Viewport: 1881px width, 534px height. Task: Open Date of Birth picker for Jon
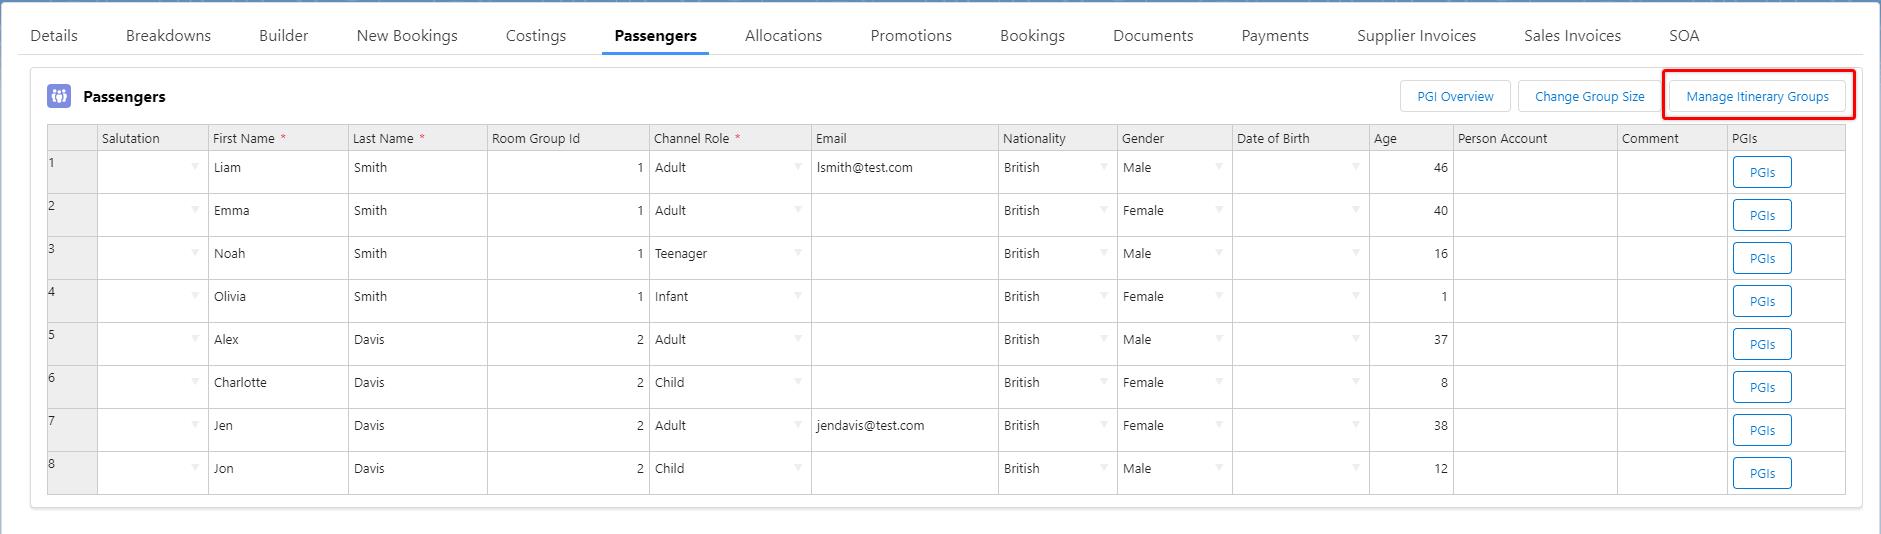tap(1356, 468)
